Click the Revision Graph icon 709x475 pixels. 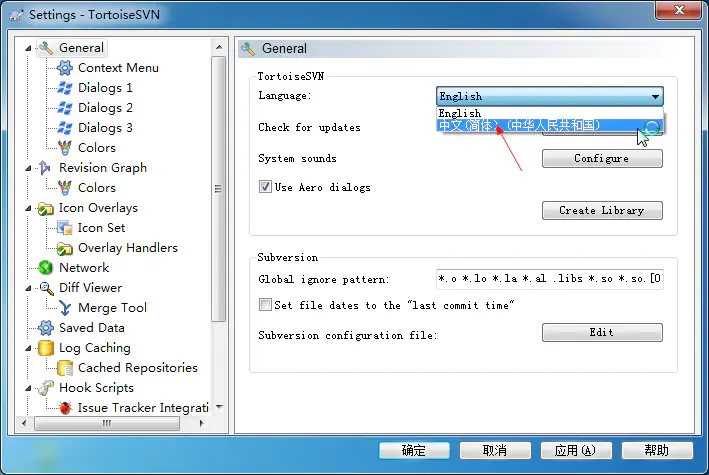pyautogui.click(x=45, y=168)
